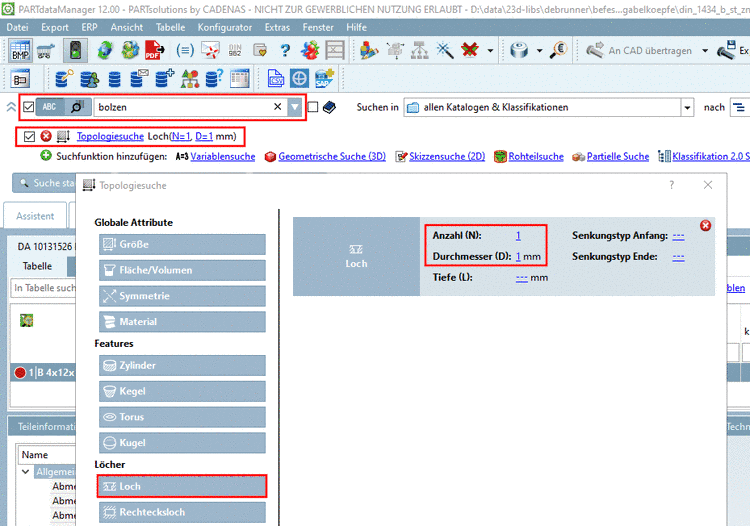The image size is (750, 526).
Task: Open the Datei menu
Action: click(x=17, y=27)
